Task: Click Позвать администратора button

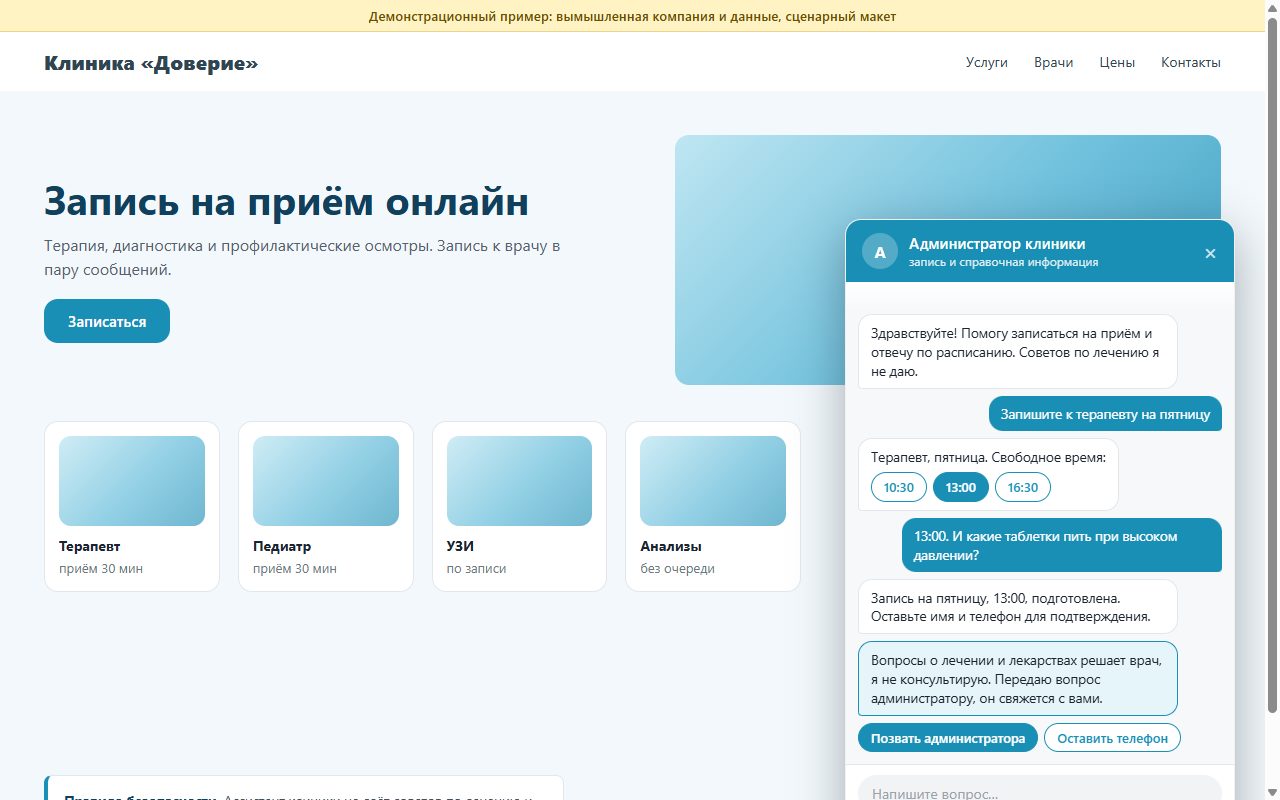Action: click(x=948, y=738)
